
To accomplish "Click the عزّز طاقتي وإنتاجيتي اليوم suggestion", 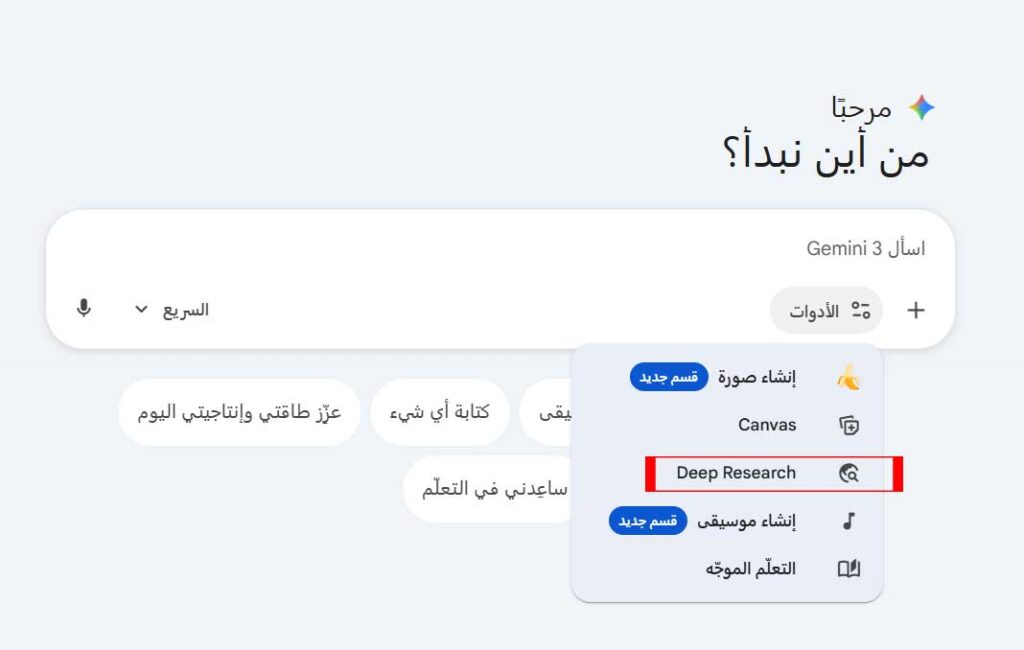I will pyautogui.click(x=239, y=412).
